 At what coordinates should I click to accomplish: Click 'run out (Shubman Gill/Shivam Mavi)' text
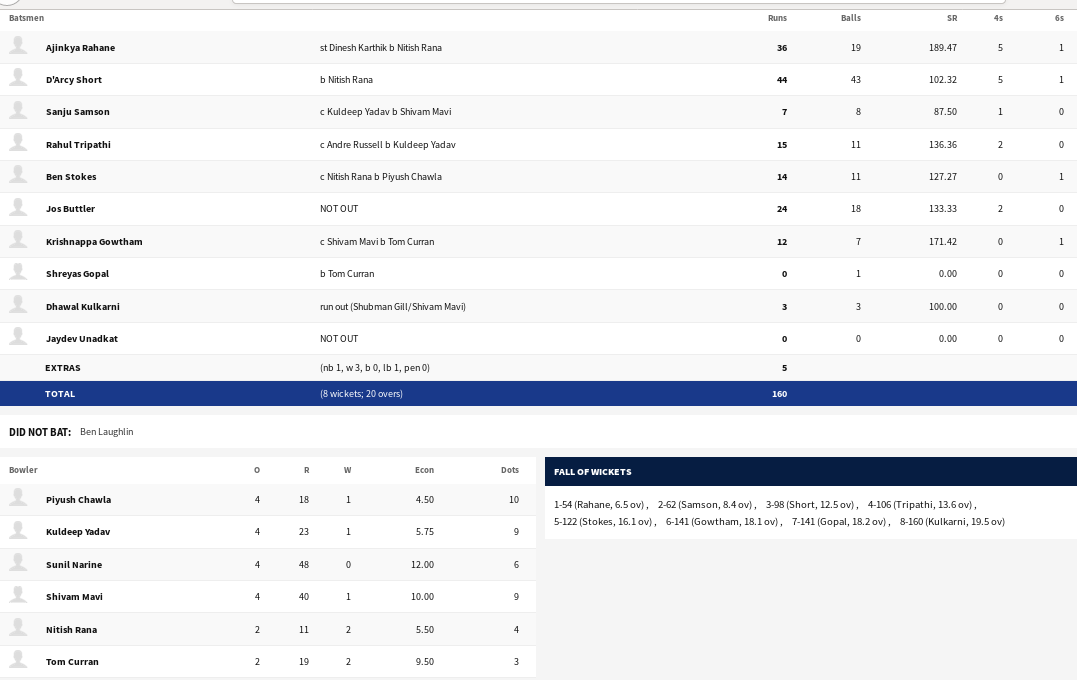click(x=392, y=307)
